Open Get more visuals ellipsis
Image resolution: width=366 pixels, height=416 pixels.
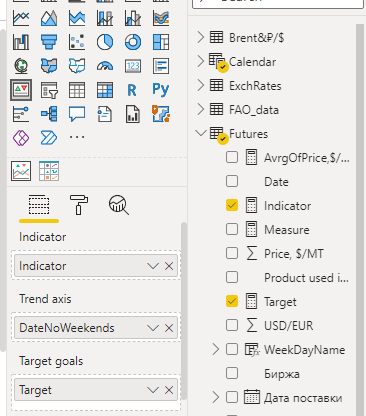(x=77, y=137)
